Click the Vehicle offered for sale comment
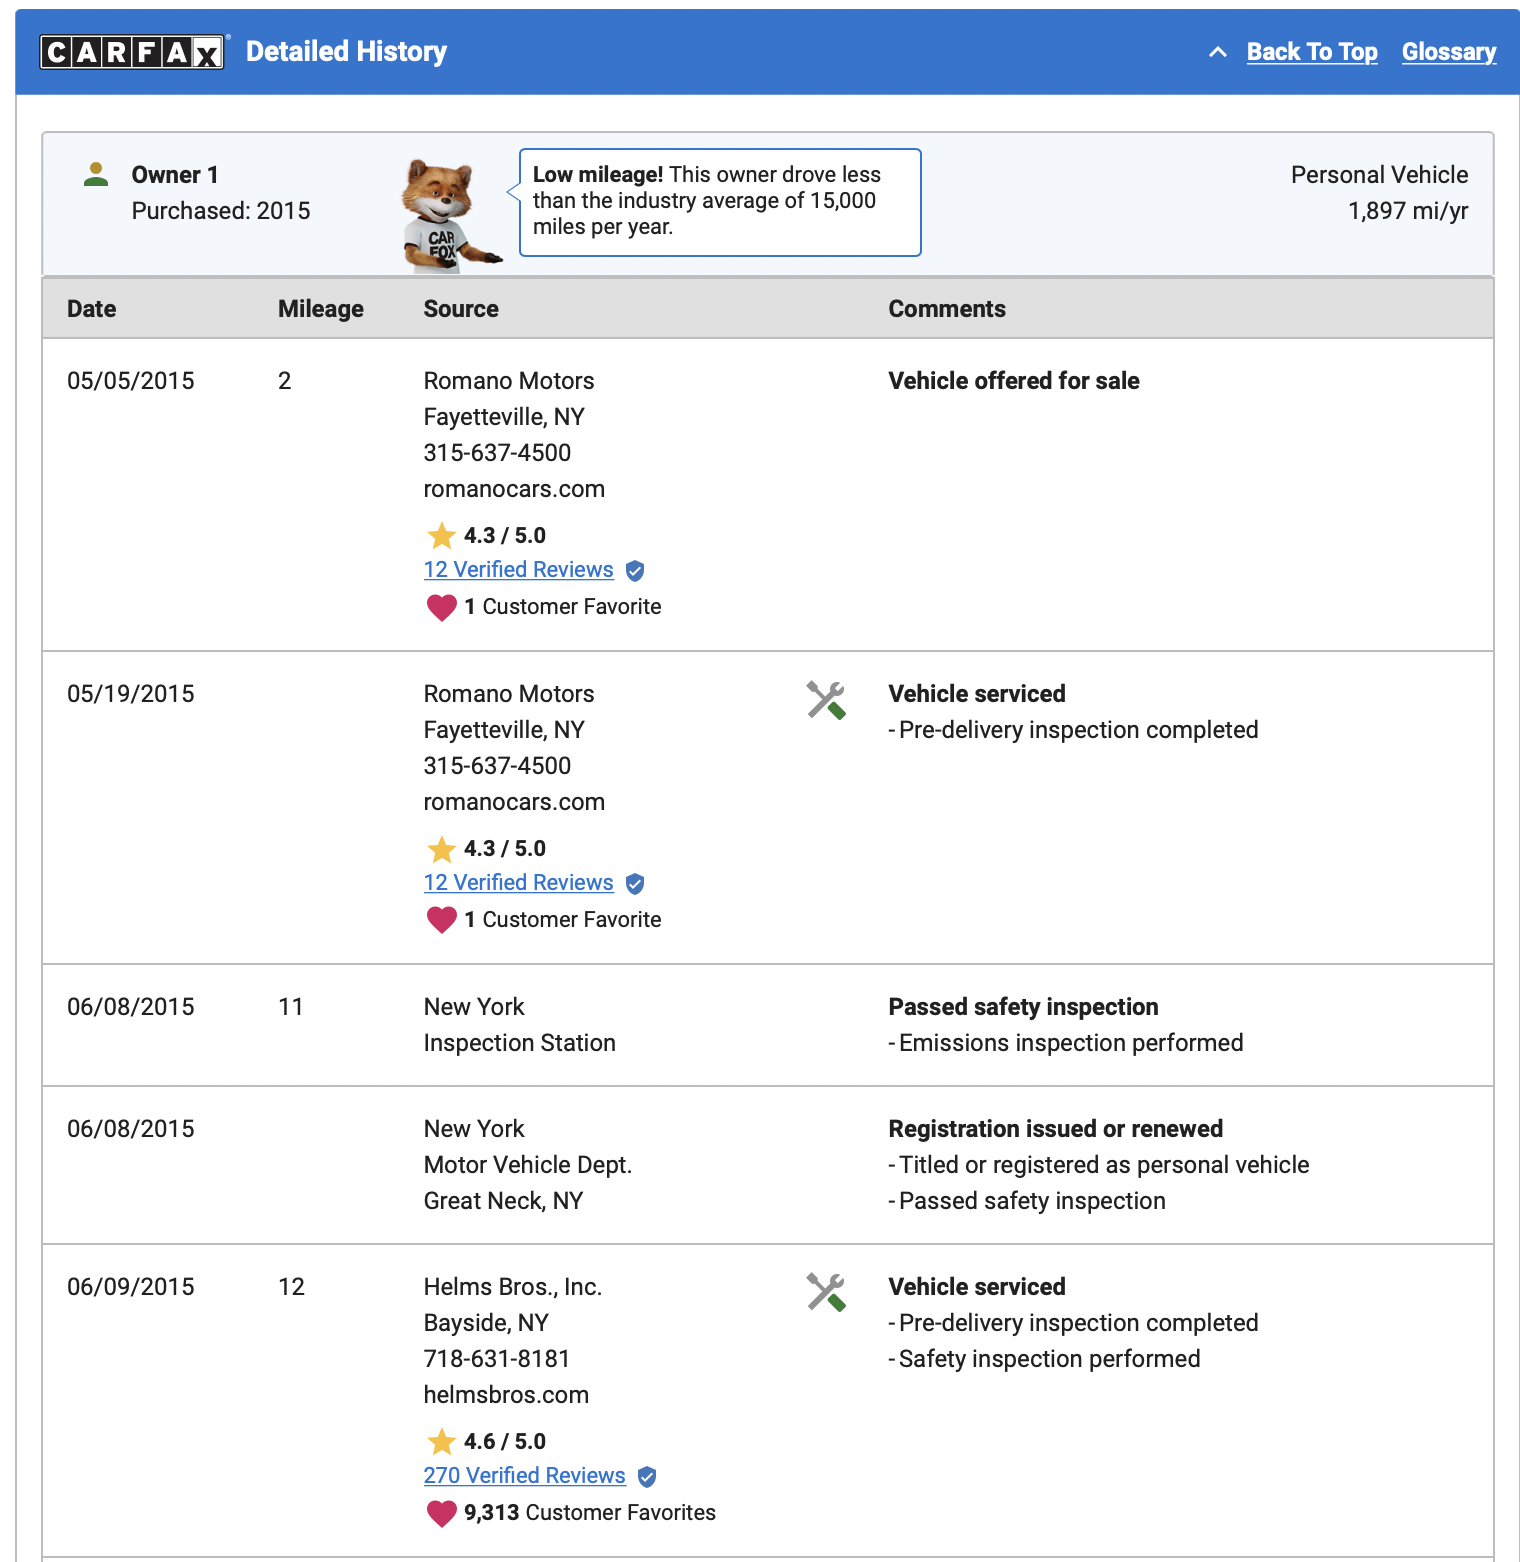1520x1562 pixels. (1014, 381)
